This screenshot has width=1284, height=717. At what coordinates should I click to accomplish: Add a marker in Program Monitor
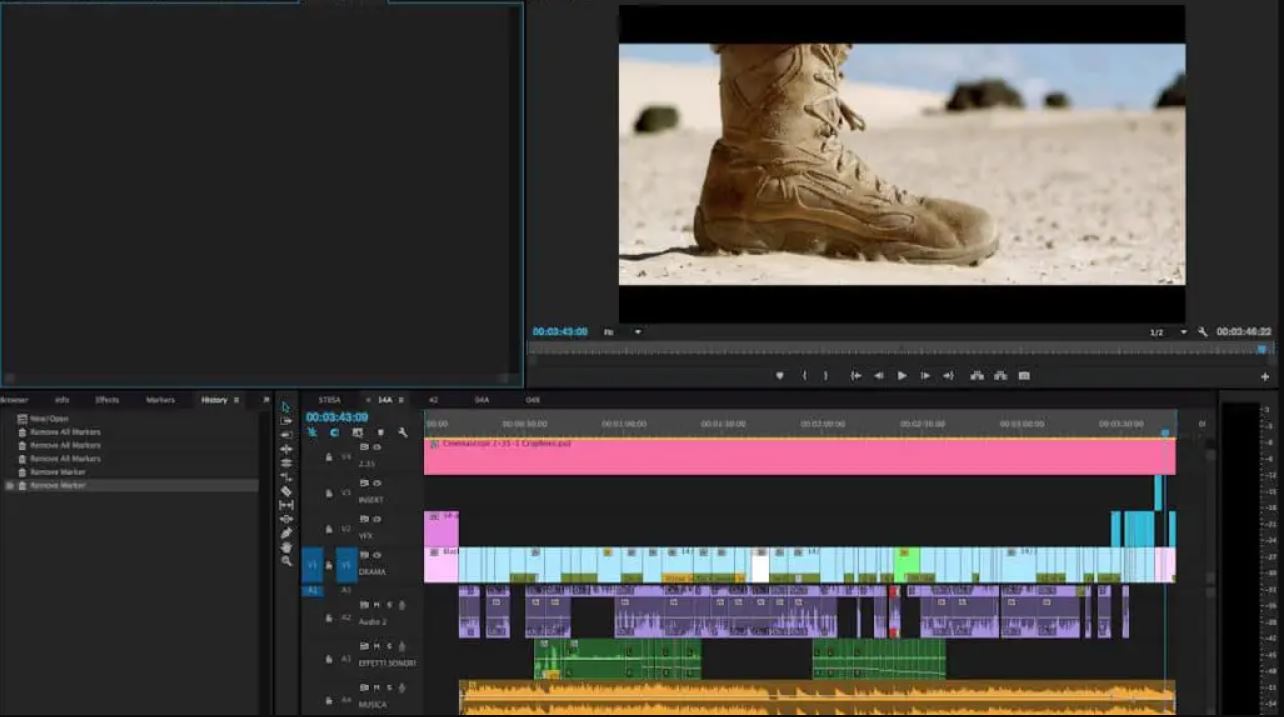[780, 376]
